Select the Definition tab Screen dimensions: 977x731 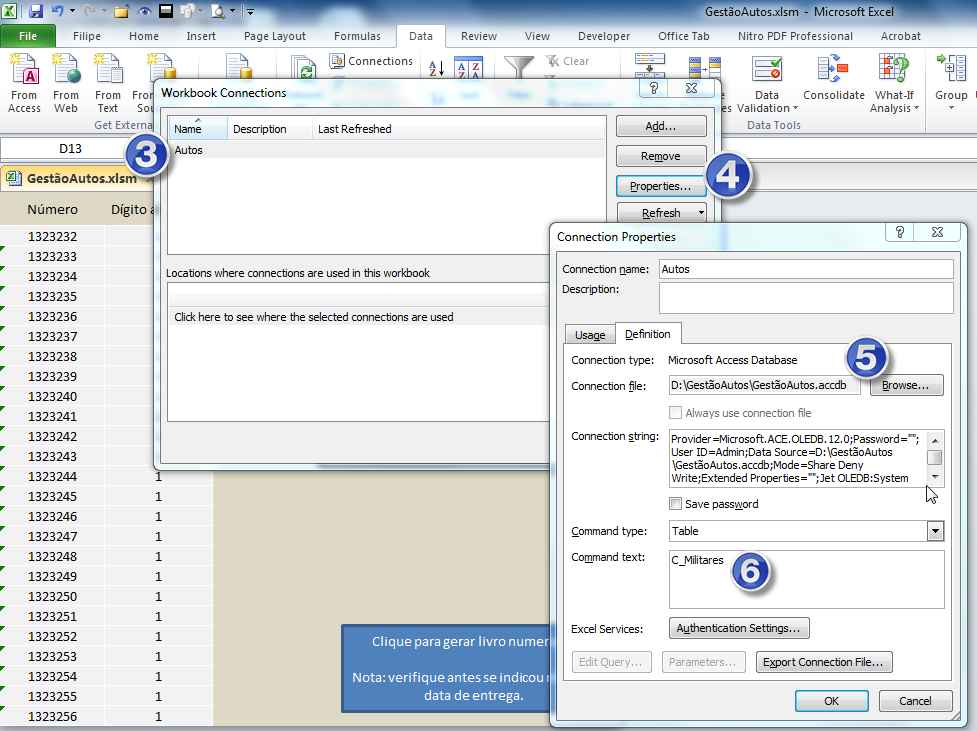point(648,334)
